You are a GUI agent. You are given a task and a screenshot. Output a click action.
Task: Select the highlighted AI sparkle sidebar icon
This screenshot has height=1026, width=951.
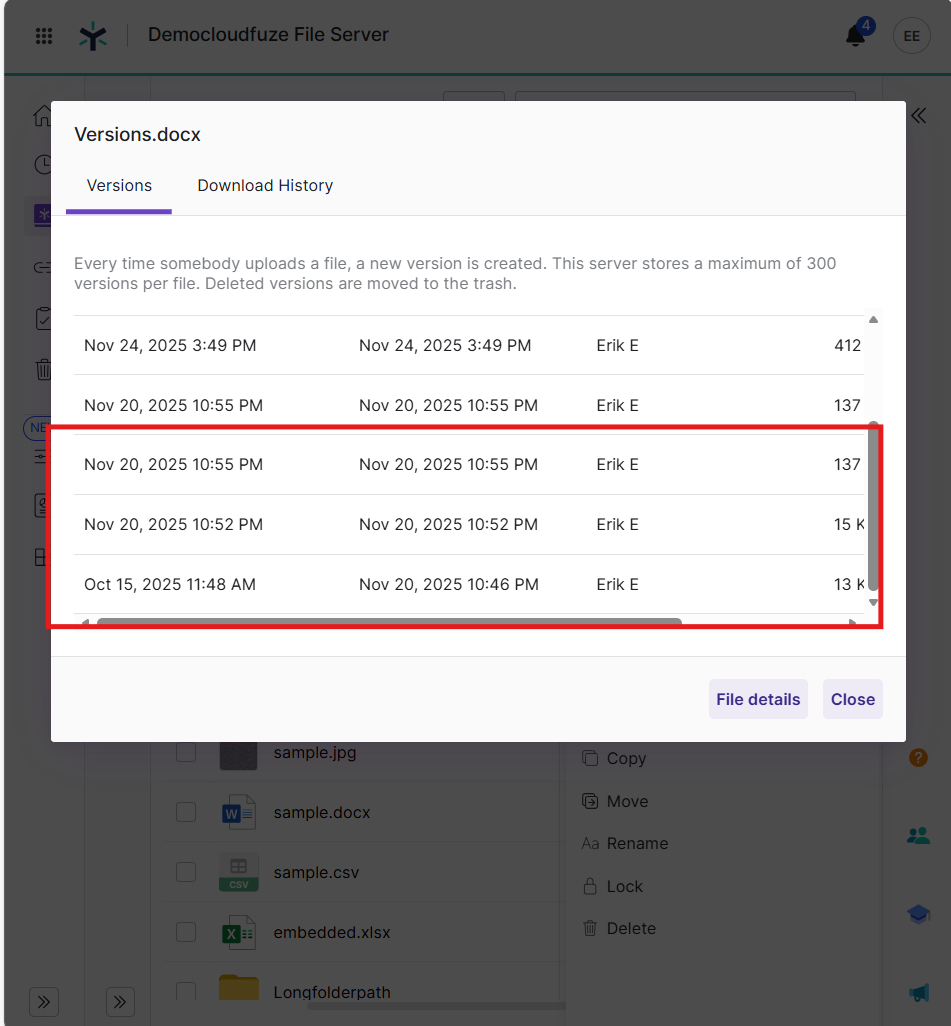44,214
